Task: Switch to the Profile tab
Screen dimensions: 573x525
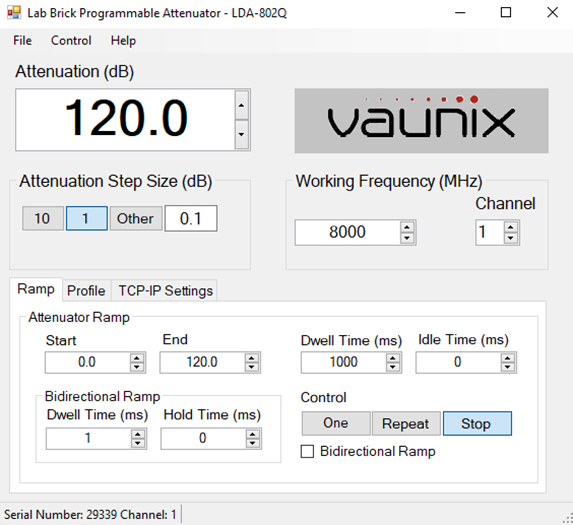Action: tap(86, 291)
